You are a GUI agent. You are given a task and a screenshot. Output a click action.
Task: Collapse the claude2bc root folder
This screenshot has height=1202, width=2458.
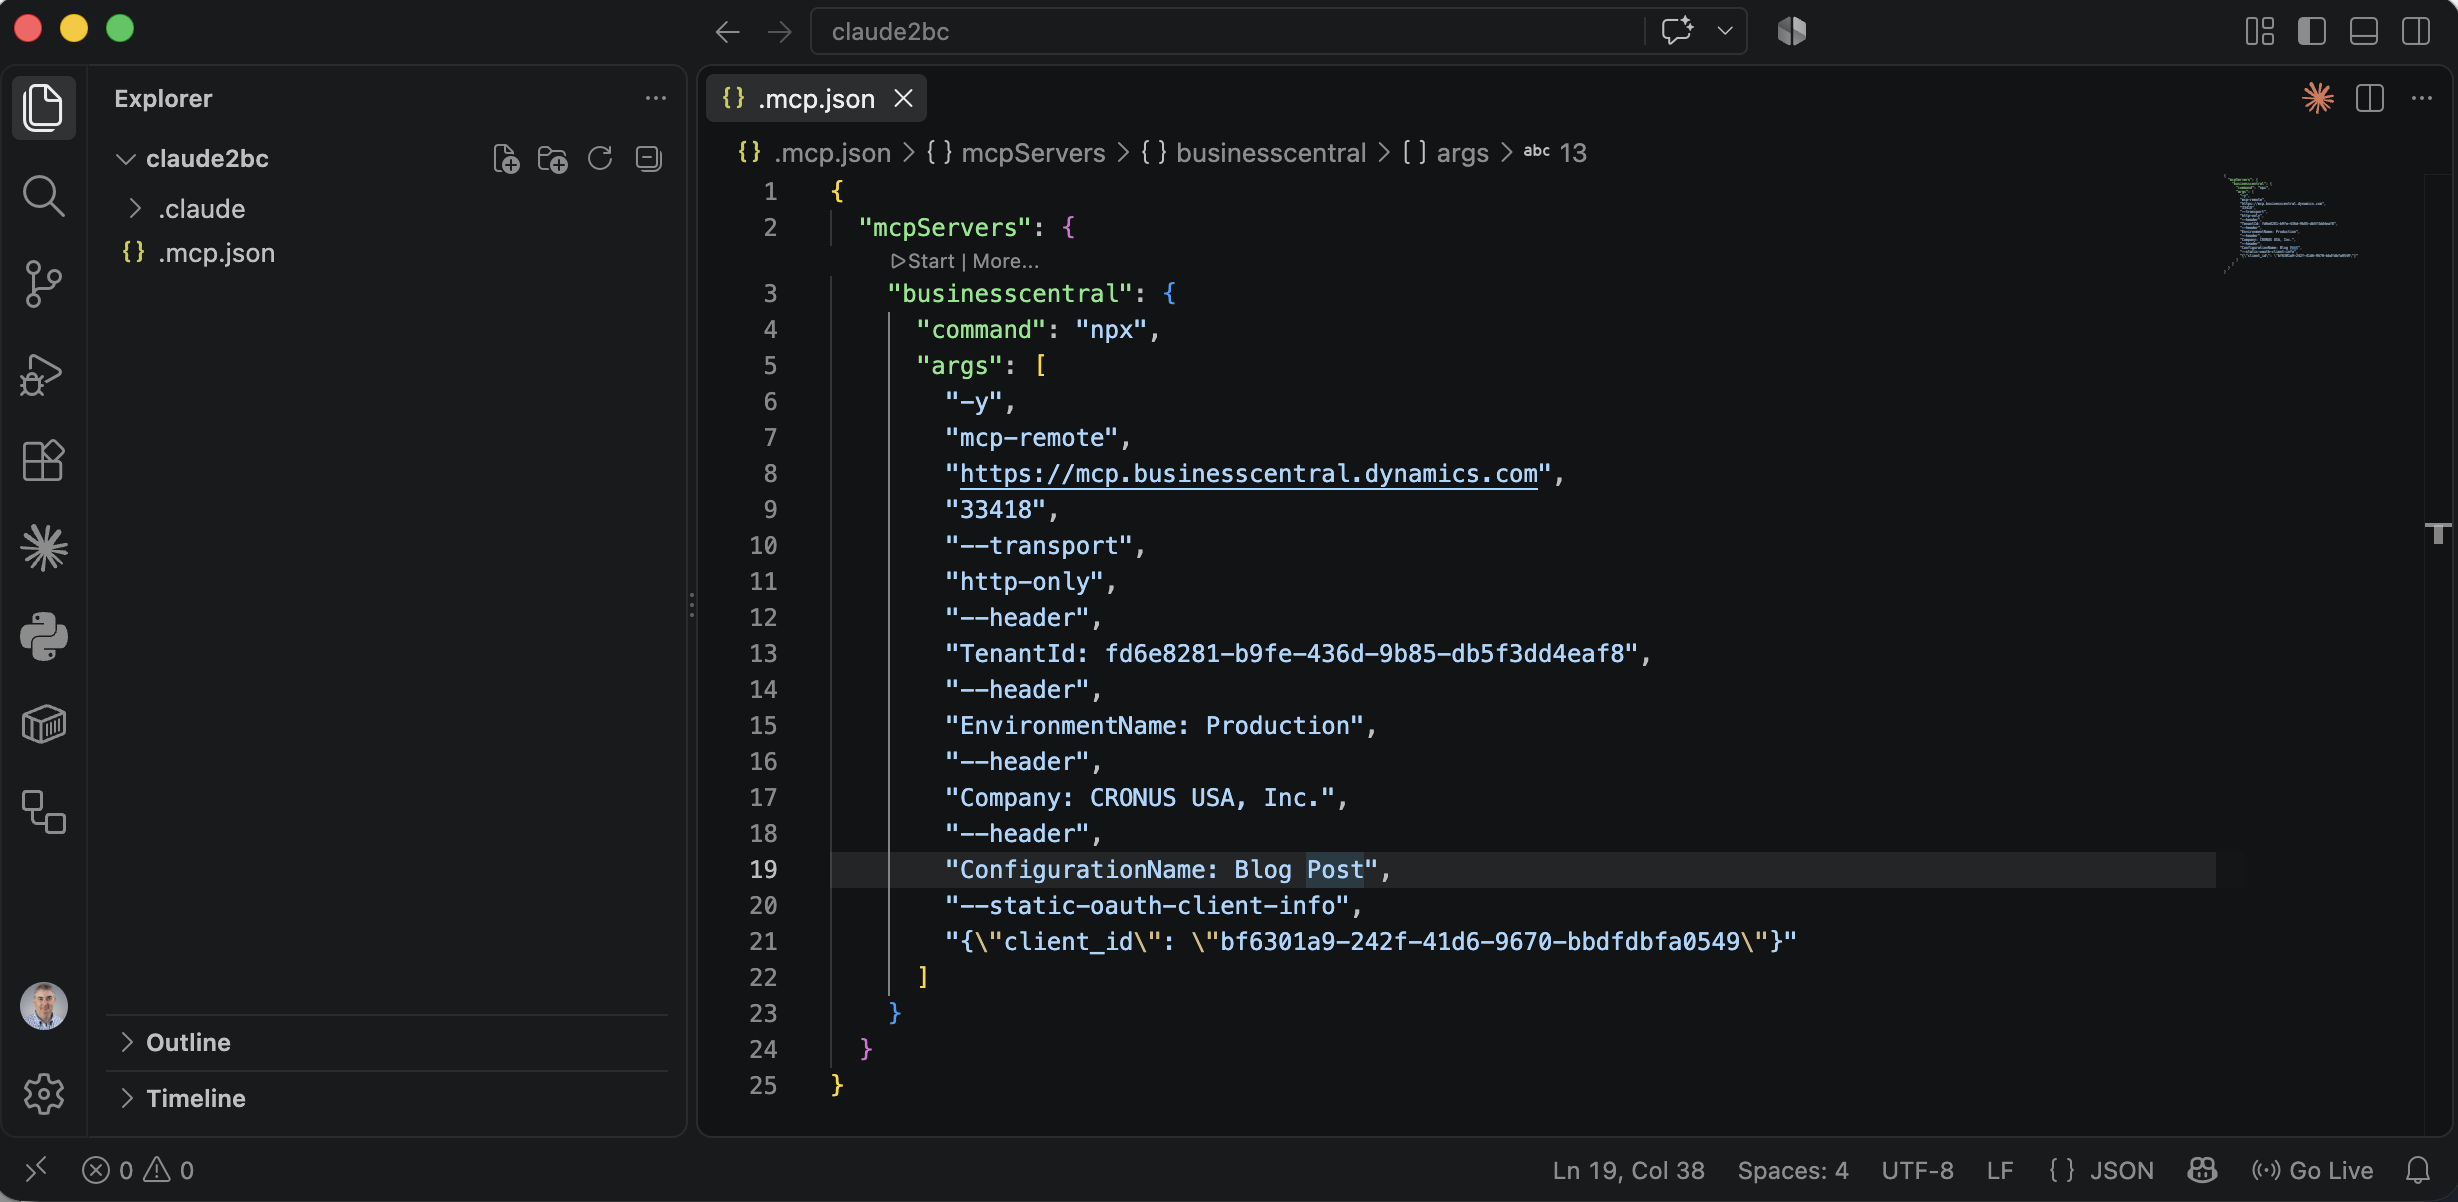click(x=126, y=159)
